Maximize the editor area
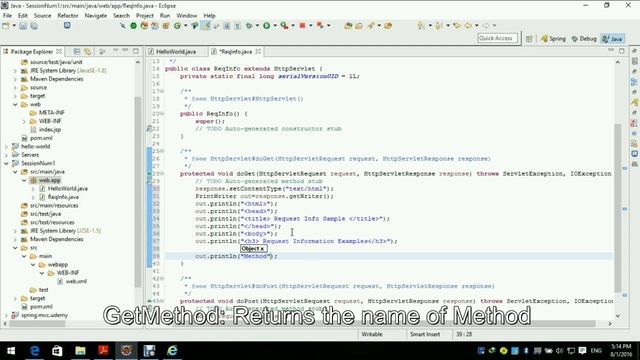Viewport: 640px width, 360px height. point(622,51)
